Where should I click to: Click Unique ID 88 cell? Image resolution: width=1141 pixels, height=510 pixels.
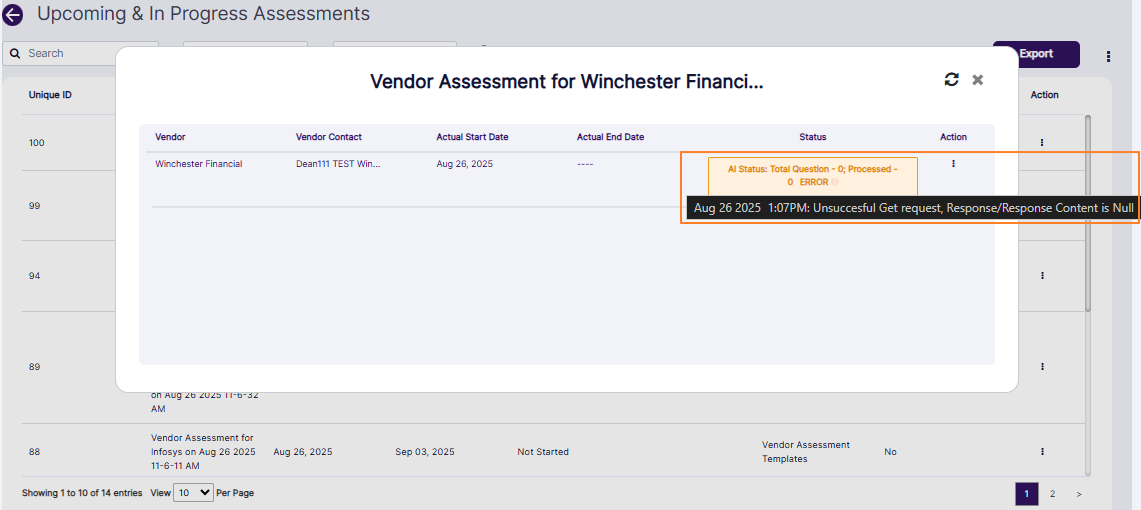tap(34, 452)
